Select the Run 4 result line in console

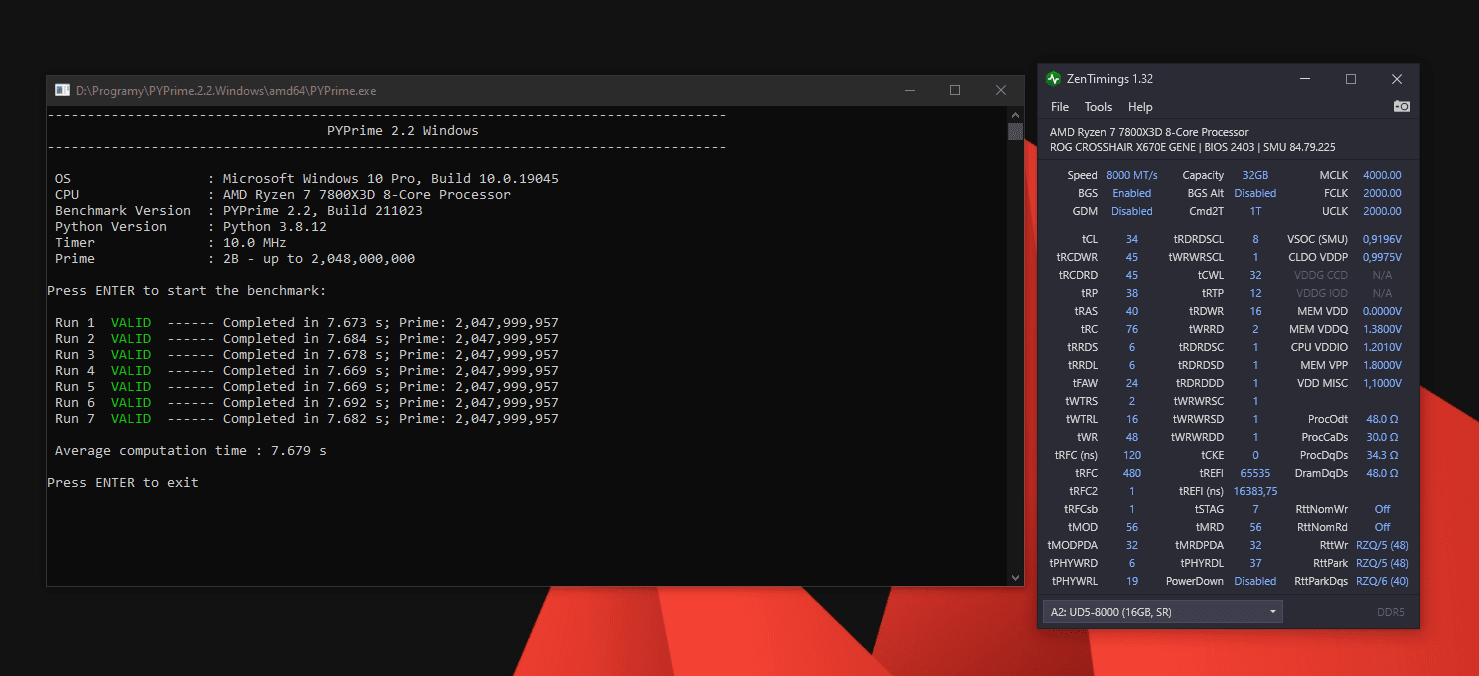tap(307, 371)
